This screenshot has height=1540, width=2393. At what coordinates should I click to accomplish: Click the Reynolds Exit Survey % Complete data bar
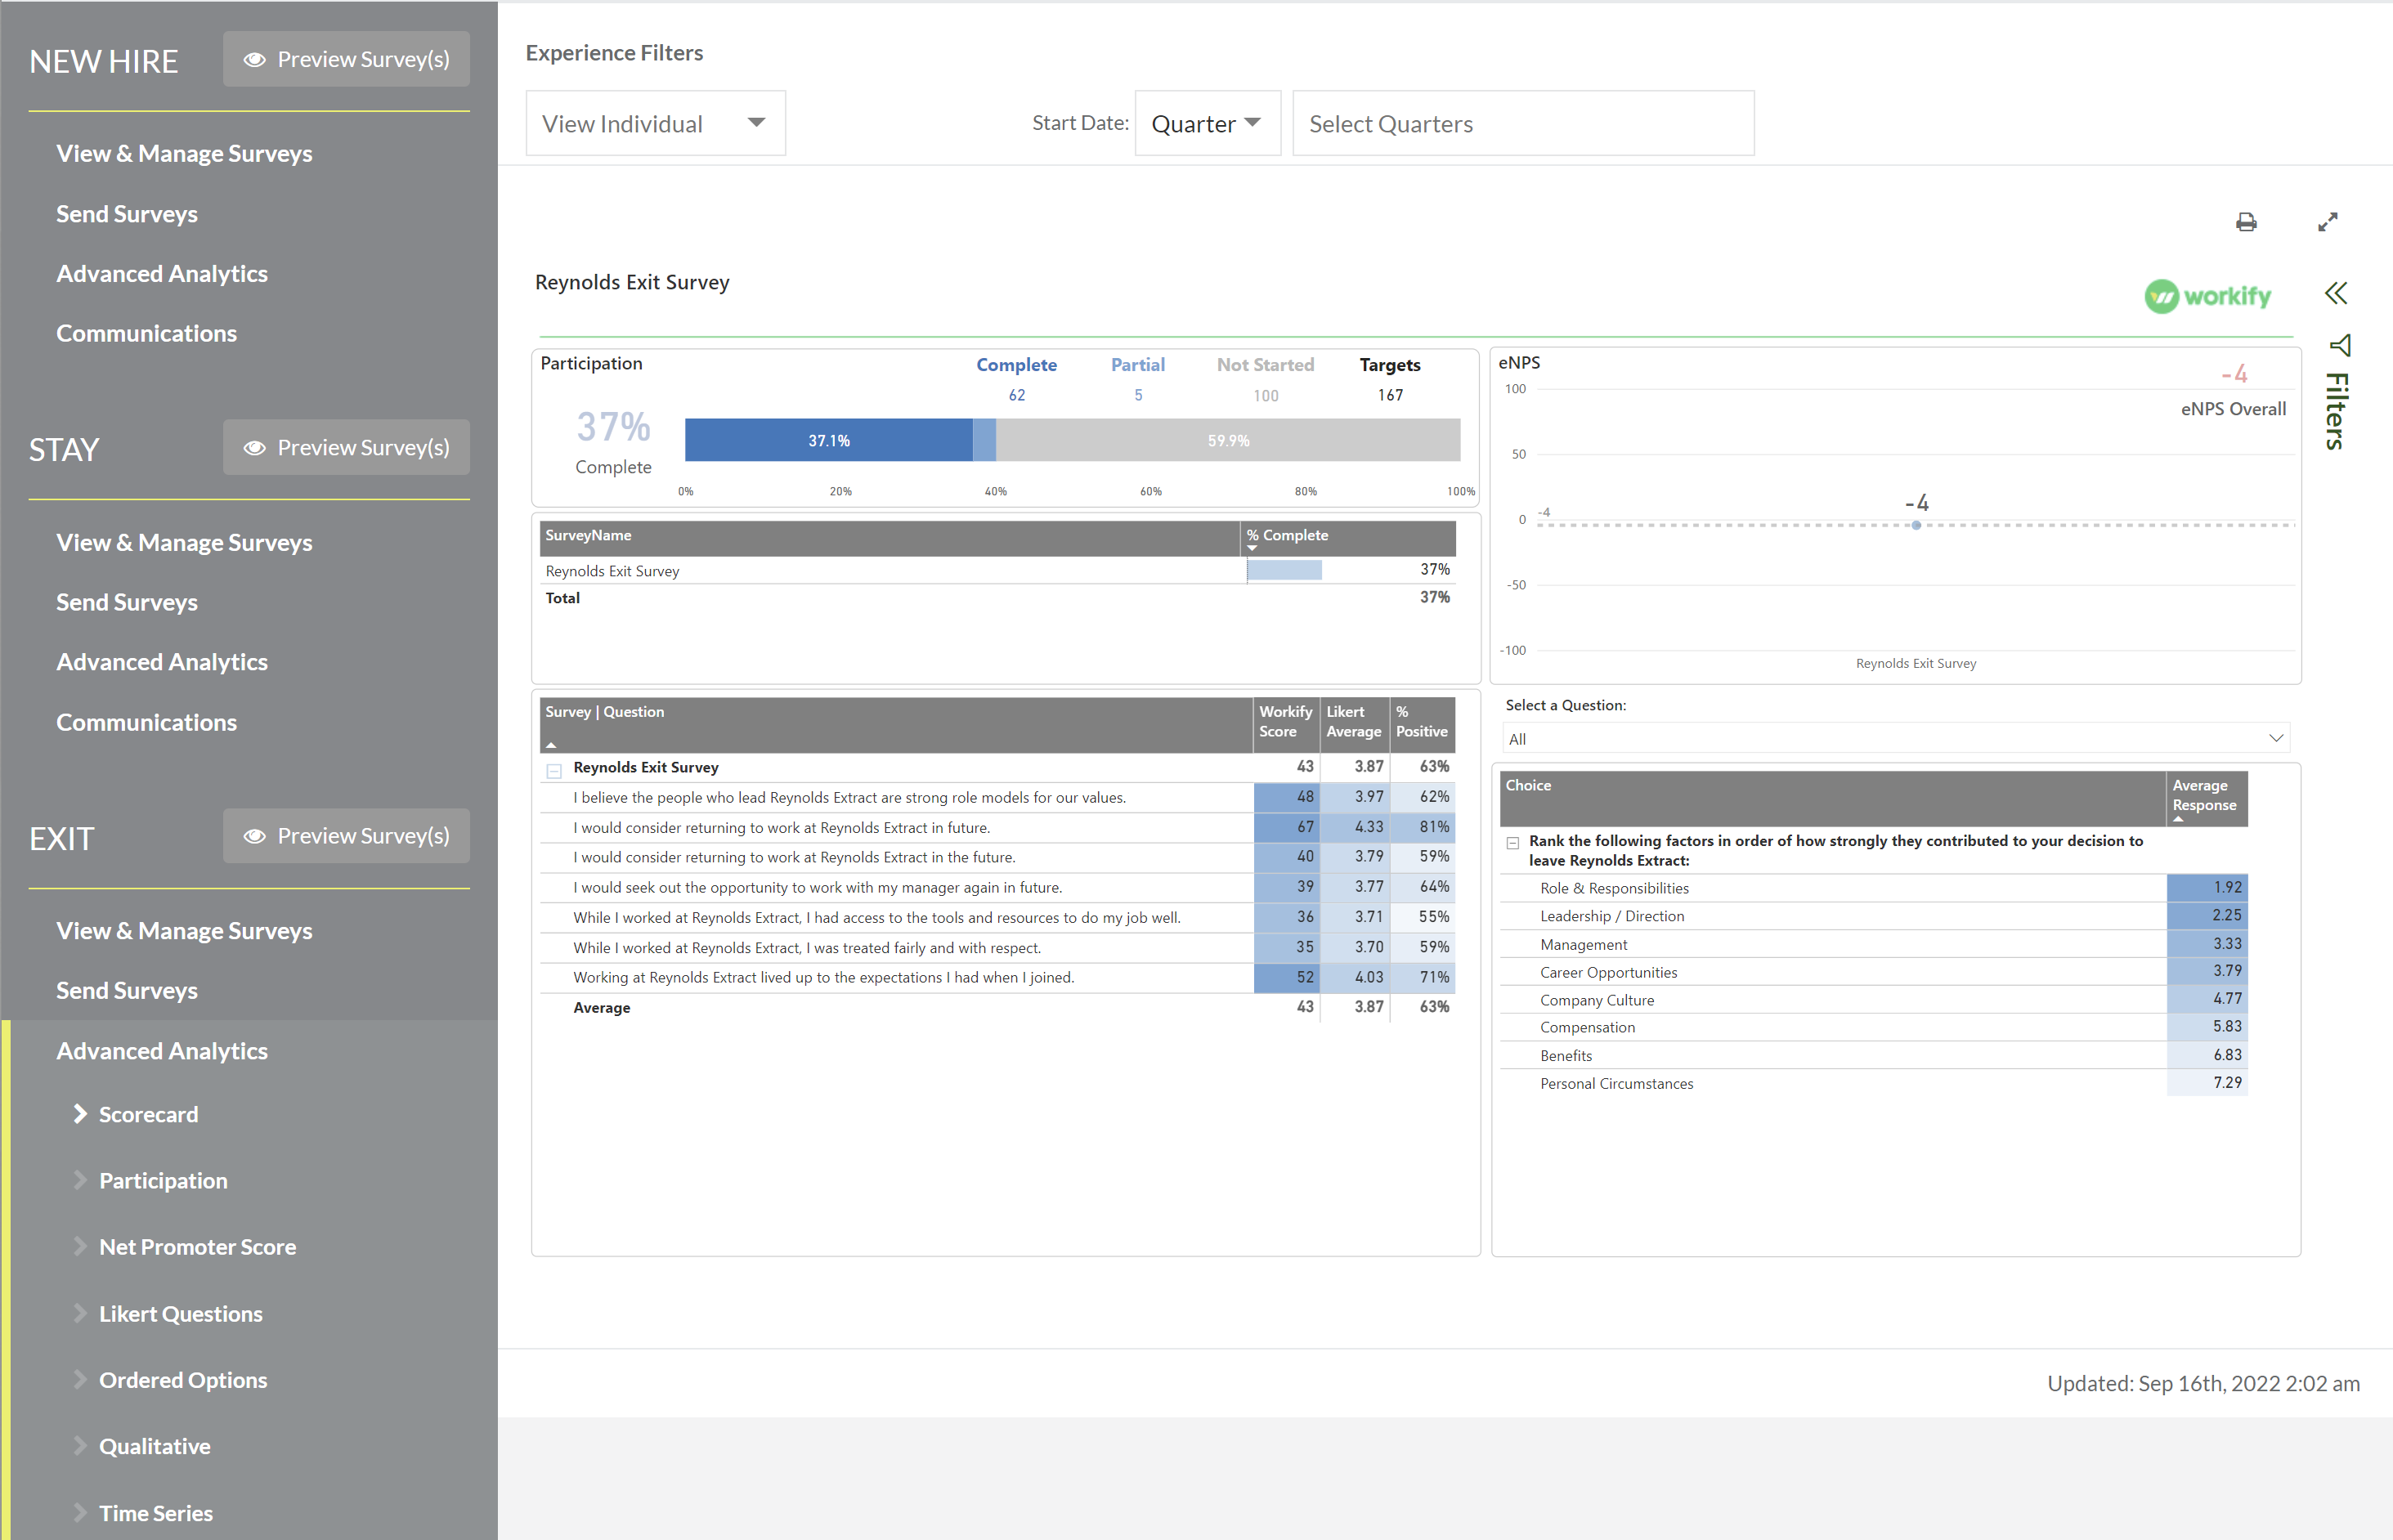tap(1284, 570)
